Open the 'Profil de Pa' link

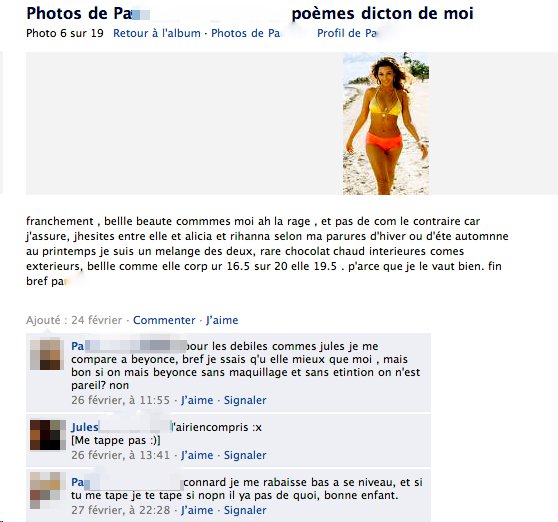pos(347,33)
